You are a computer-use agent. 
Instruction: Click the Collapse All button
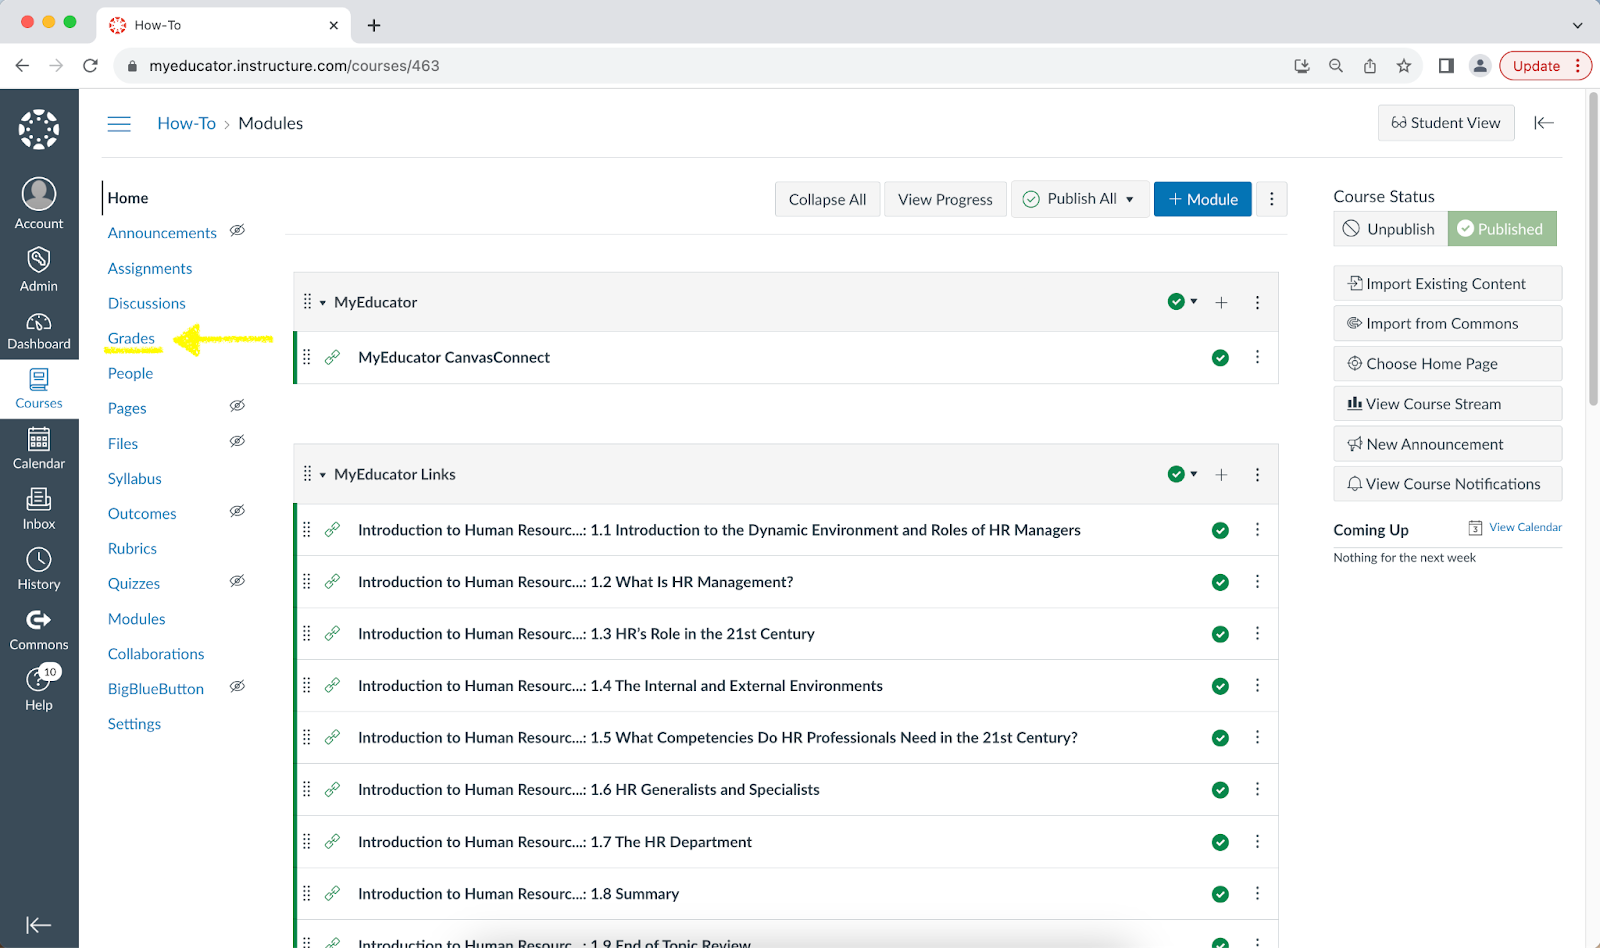[827, 199]
